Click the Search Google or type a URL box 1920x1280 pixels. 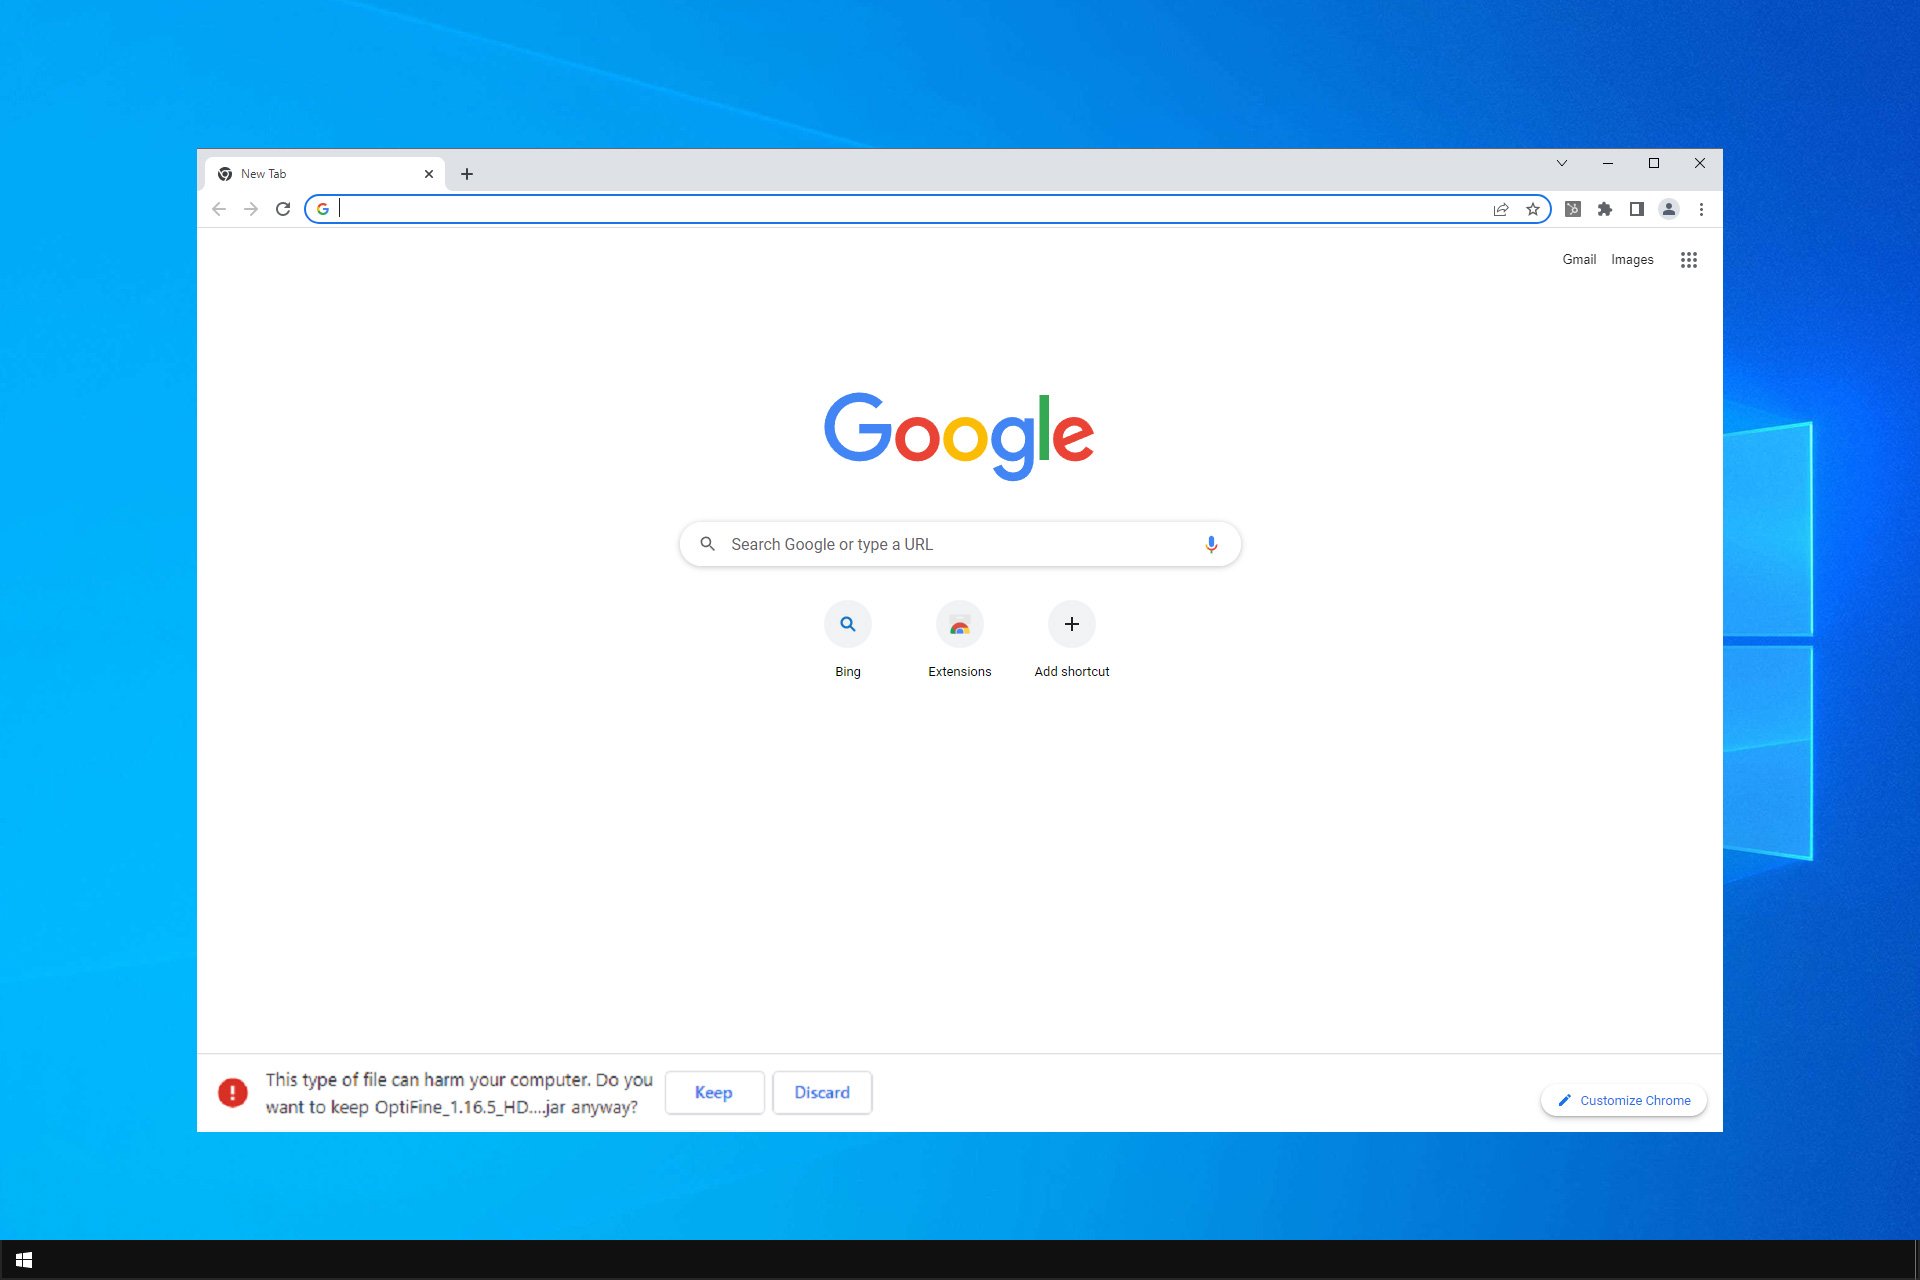click(x=960, y=544)
